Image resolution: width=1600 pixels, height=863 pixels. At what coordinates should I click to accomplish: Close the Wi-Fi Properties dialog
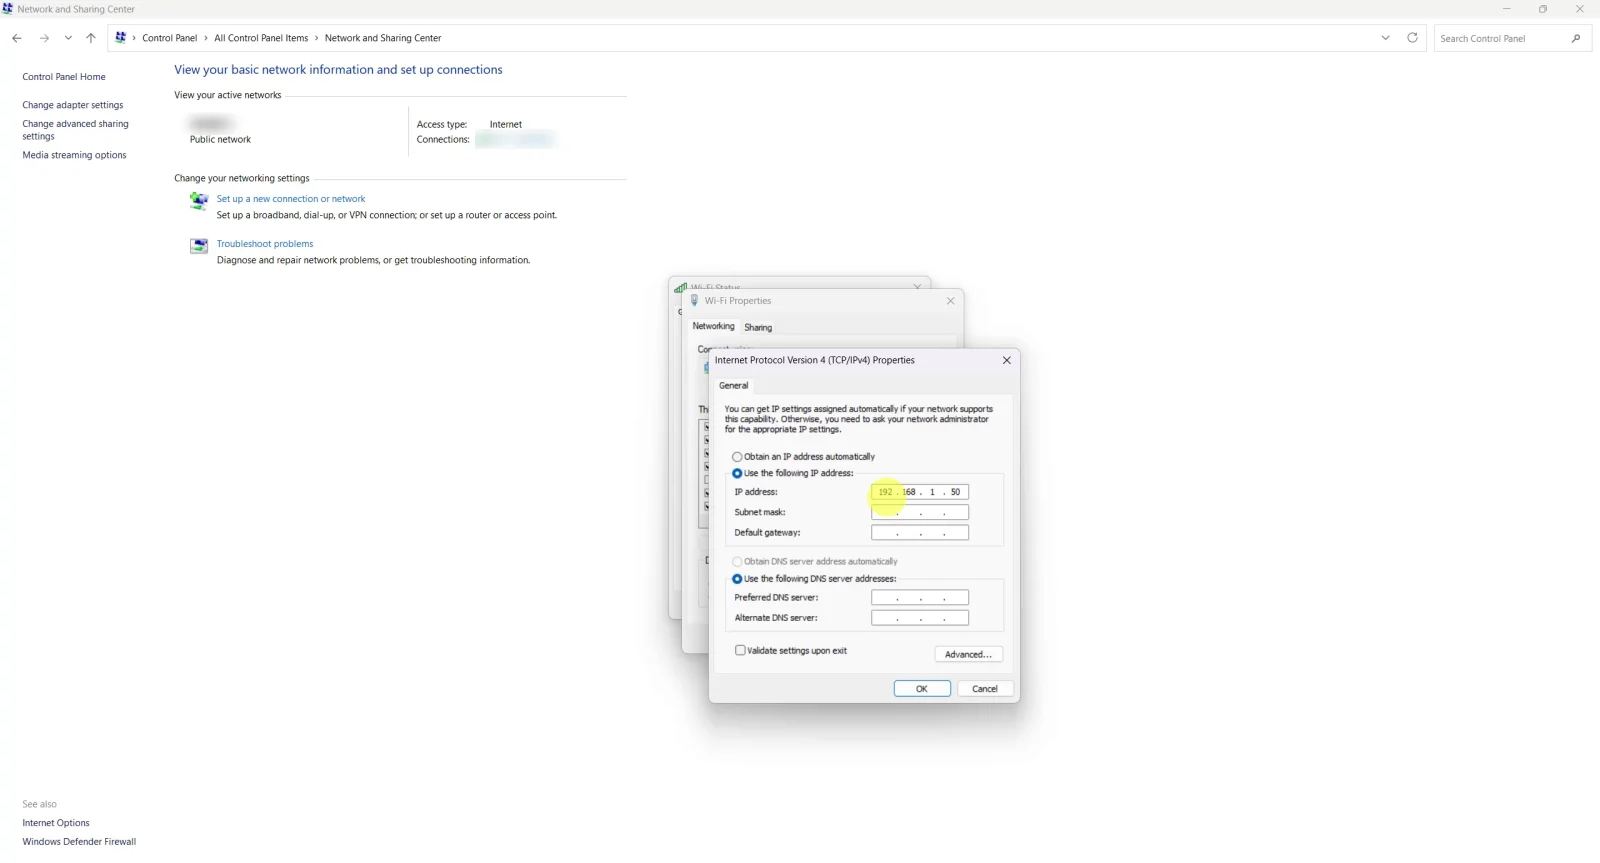tap(950, 301)
